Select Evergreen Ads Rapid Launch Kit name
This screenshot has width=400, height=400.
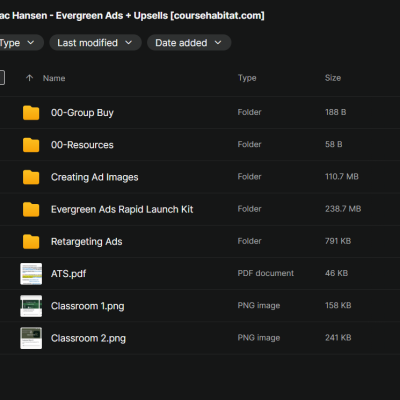point(122,209)
